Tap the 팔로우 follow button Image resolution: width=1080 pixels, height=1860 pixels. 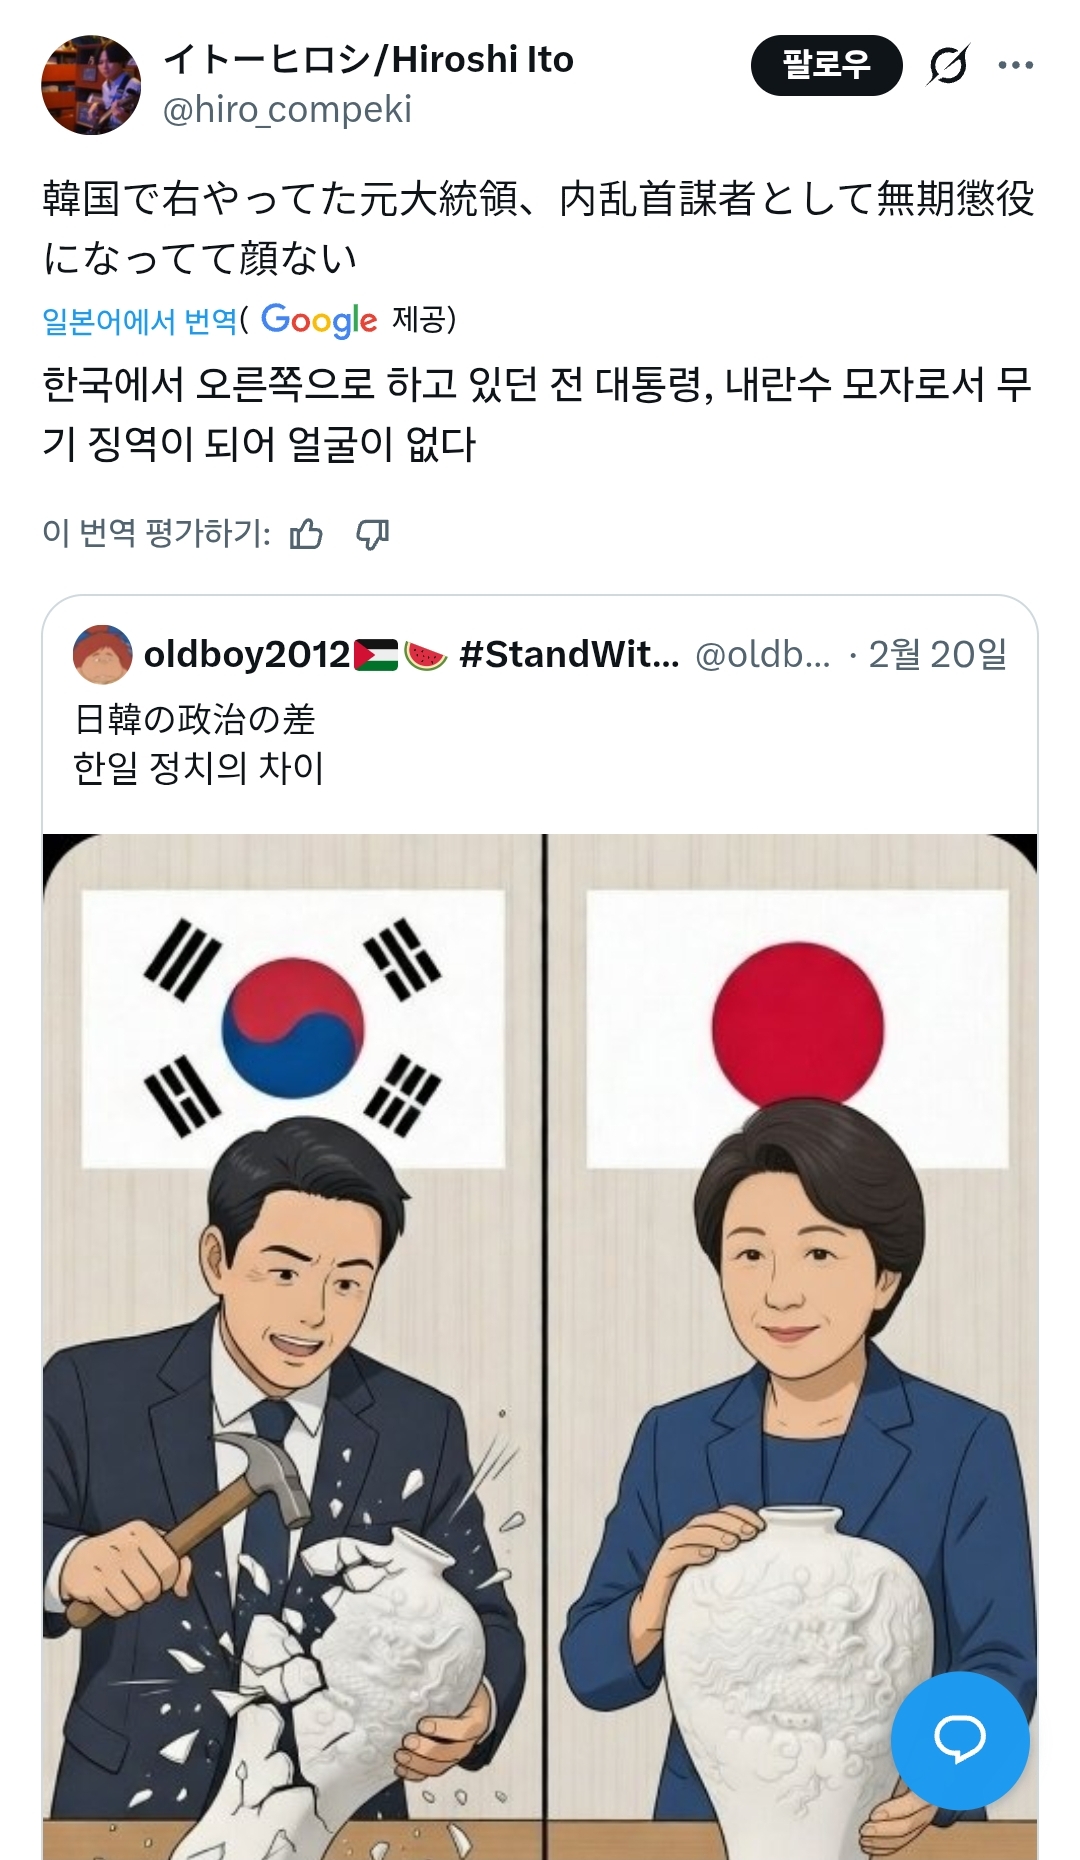pos(826,65)
